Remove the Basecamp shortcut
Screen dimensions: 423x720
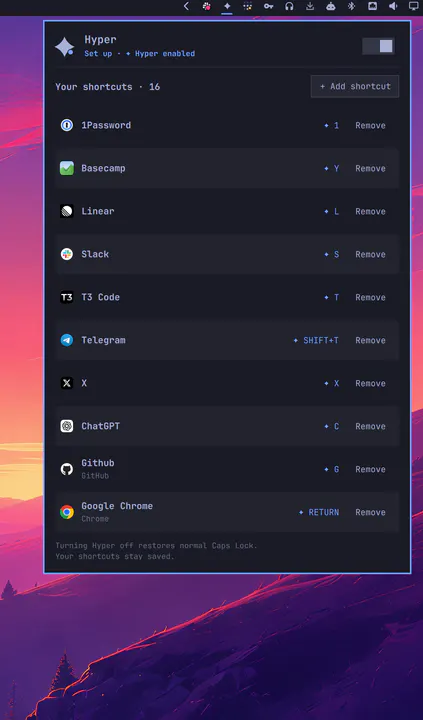[370, 169]
